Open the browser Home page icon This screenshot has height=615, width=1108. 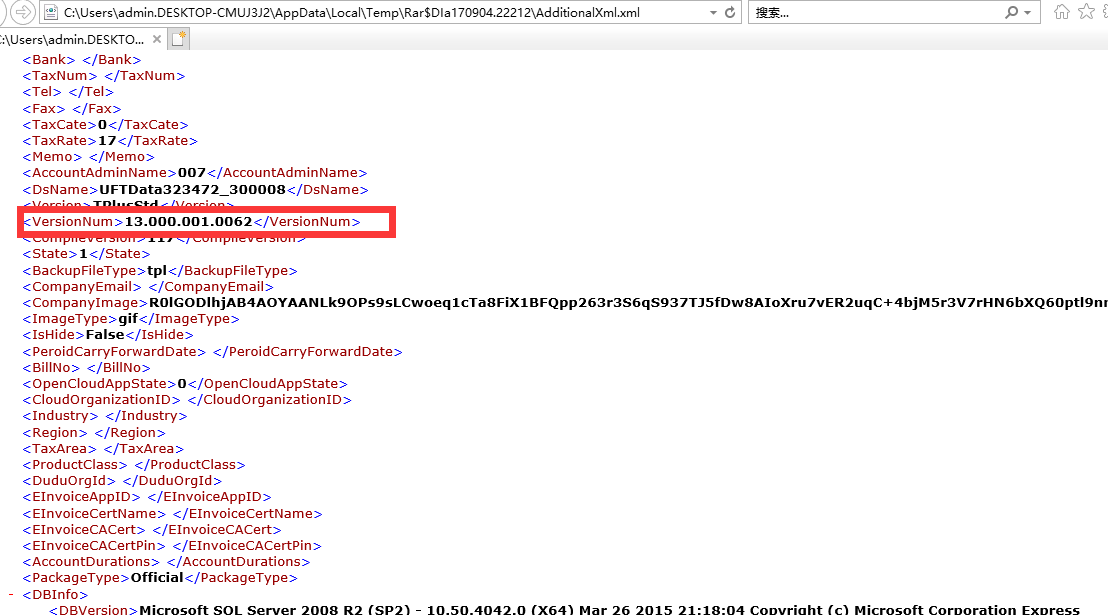[x=1061, y=11]
